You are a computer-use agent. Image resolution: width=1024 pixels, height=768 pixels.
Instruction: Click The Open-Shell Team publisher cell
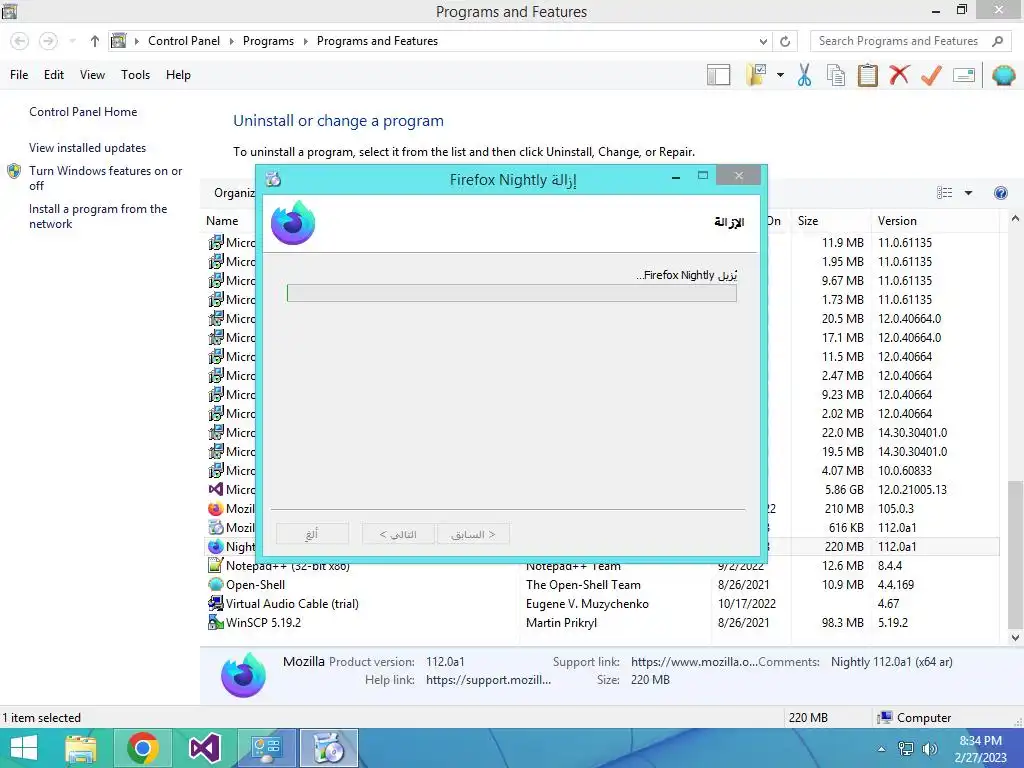(583, 585)
